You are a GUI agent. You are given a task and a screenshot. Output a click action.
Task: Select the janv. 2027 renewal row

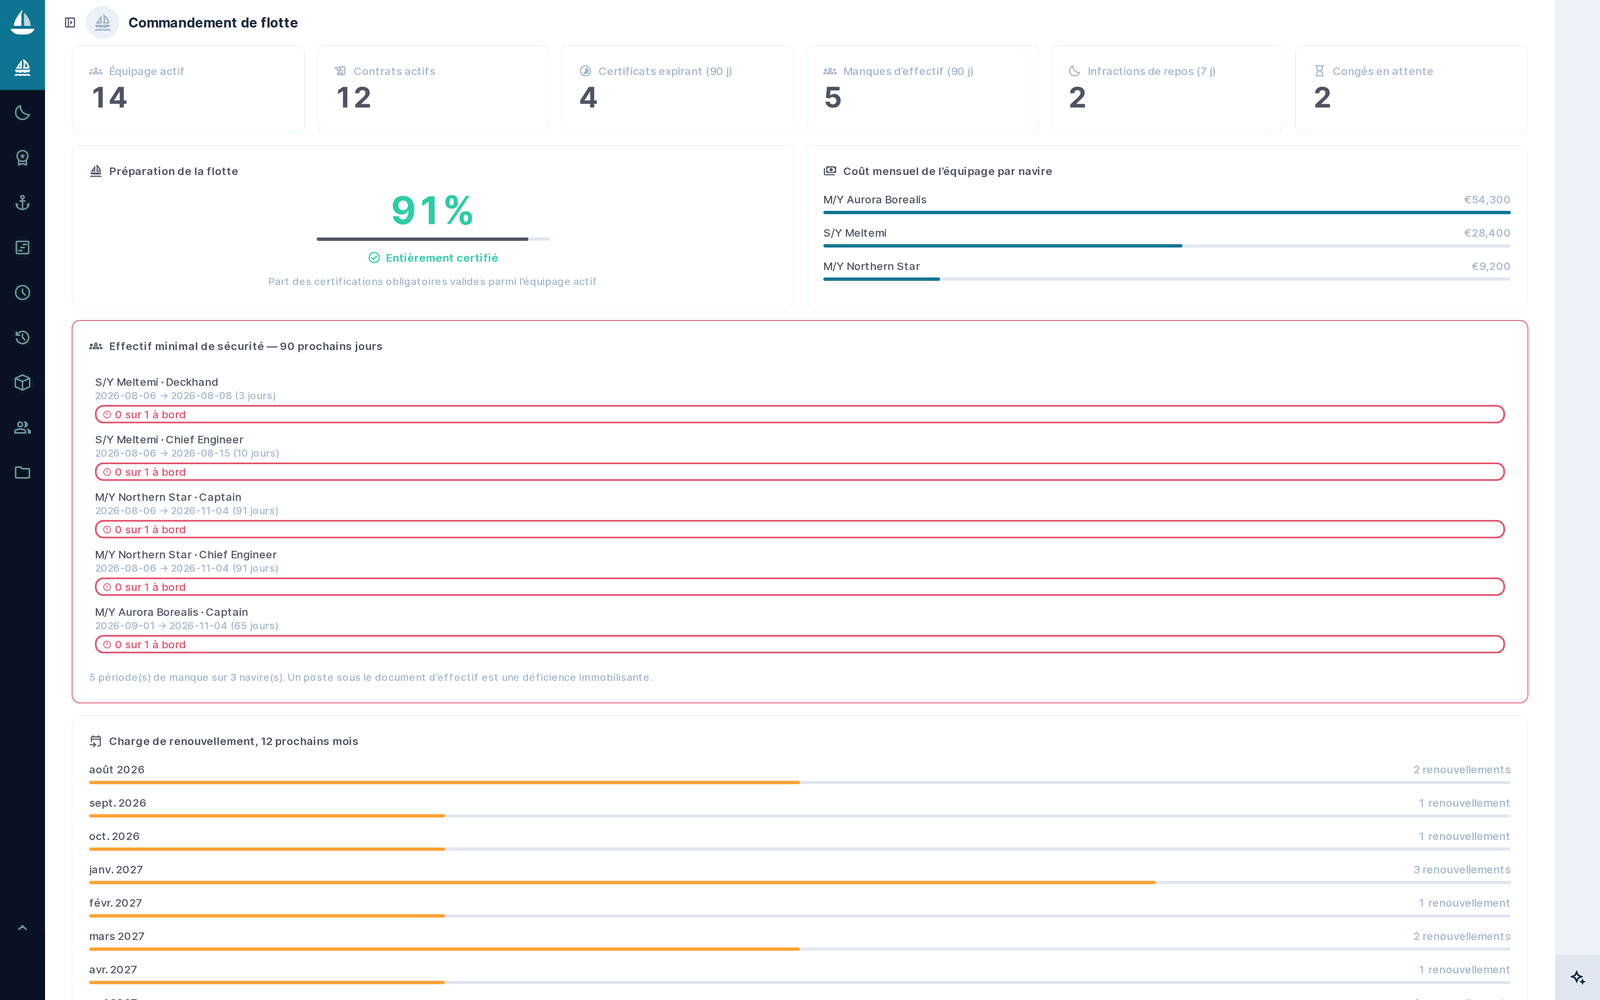point(800,874)
